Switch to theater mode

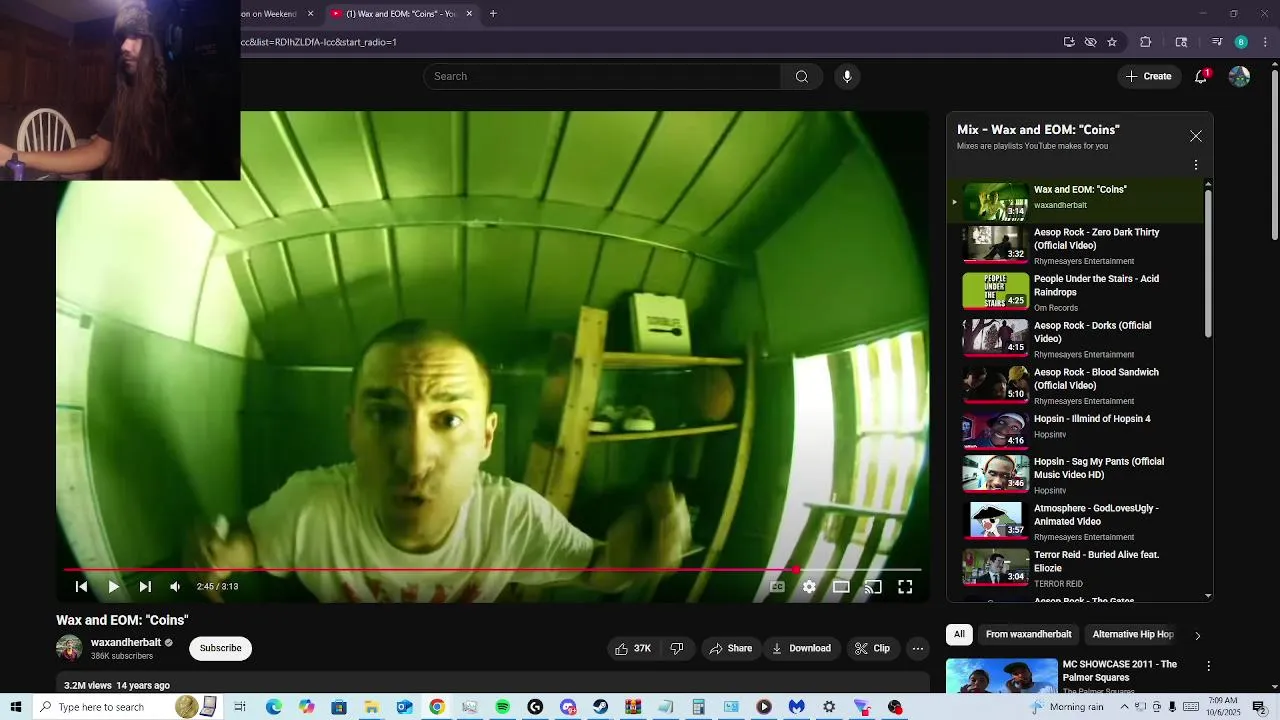(841, 587)
